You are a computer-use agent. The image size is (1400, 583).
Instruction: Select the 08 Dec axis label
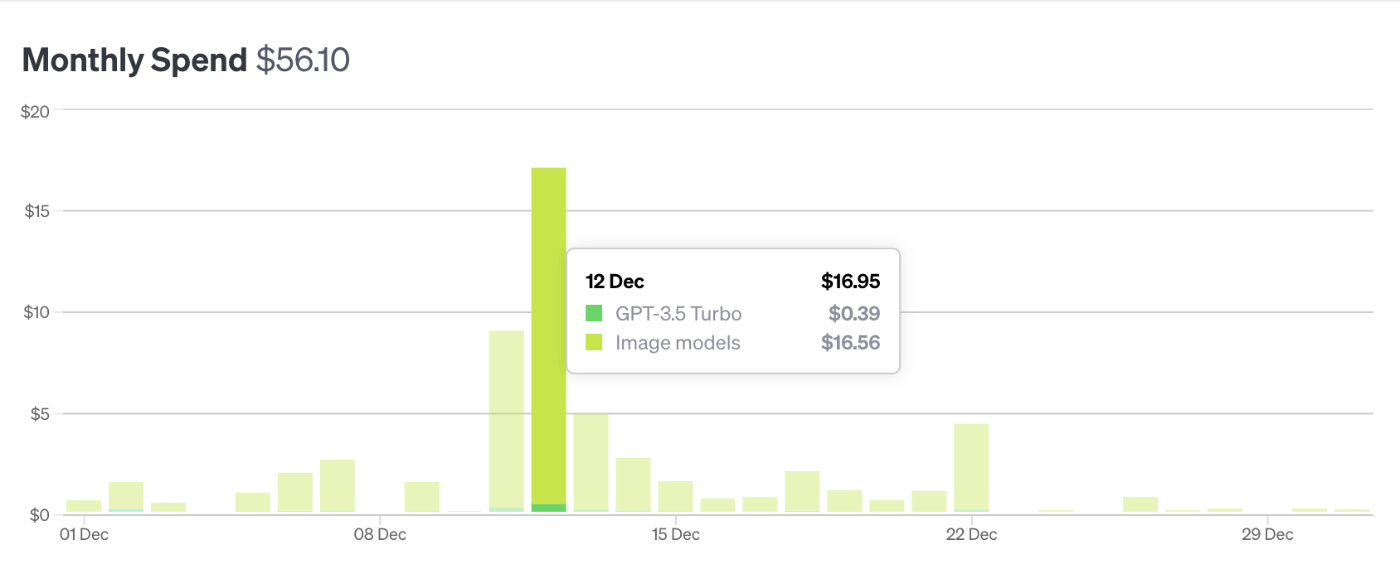380,534
